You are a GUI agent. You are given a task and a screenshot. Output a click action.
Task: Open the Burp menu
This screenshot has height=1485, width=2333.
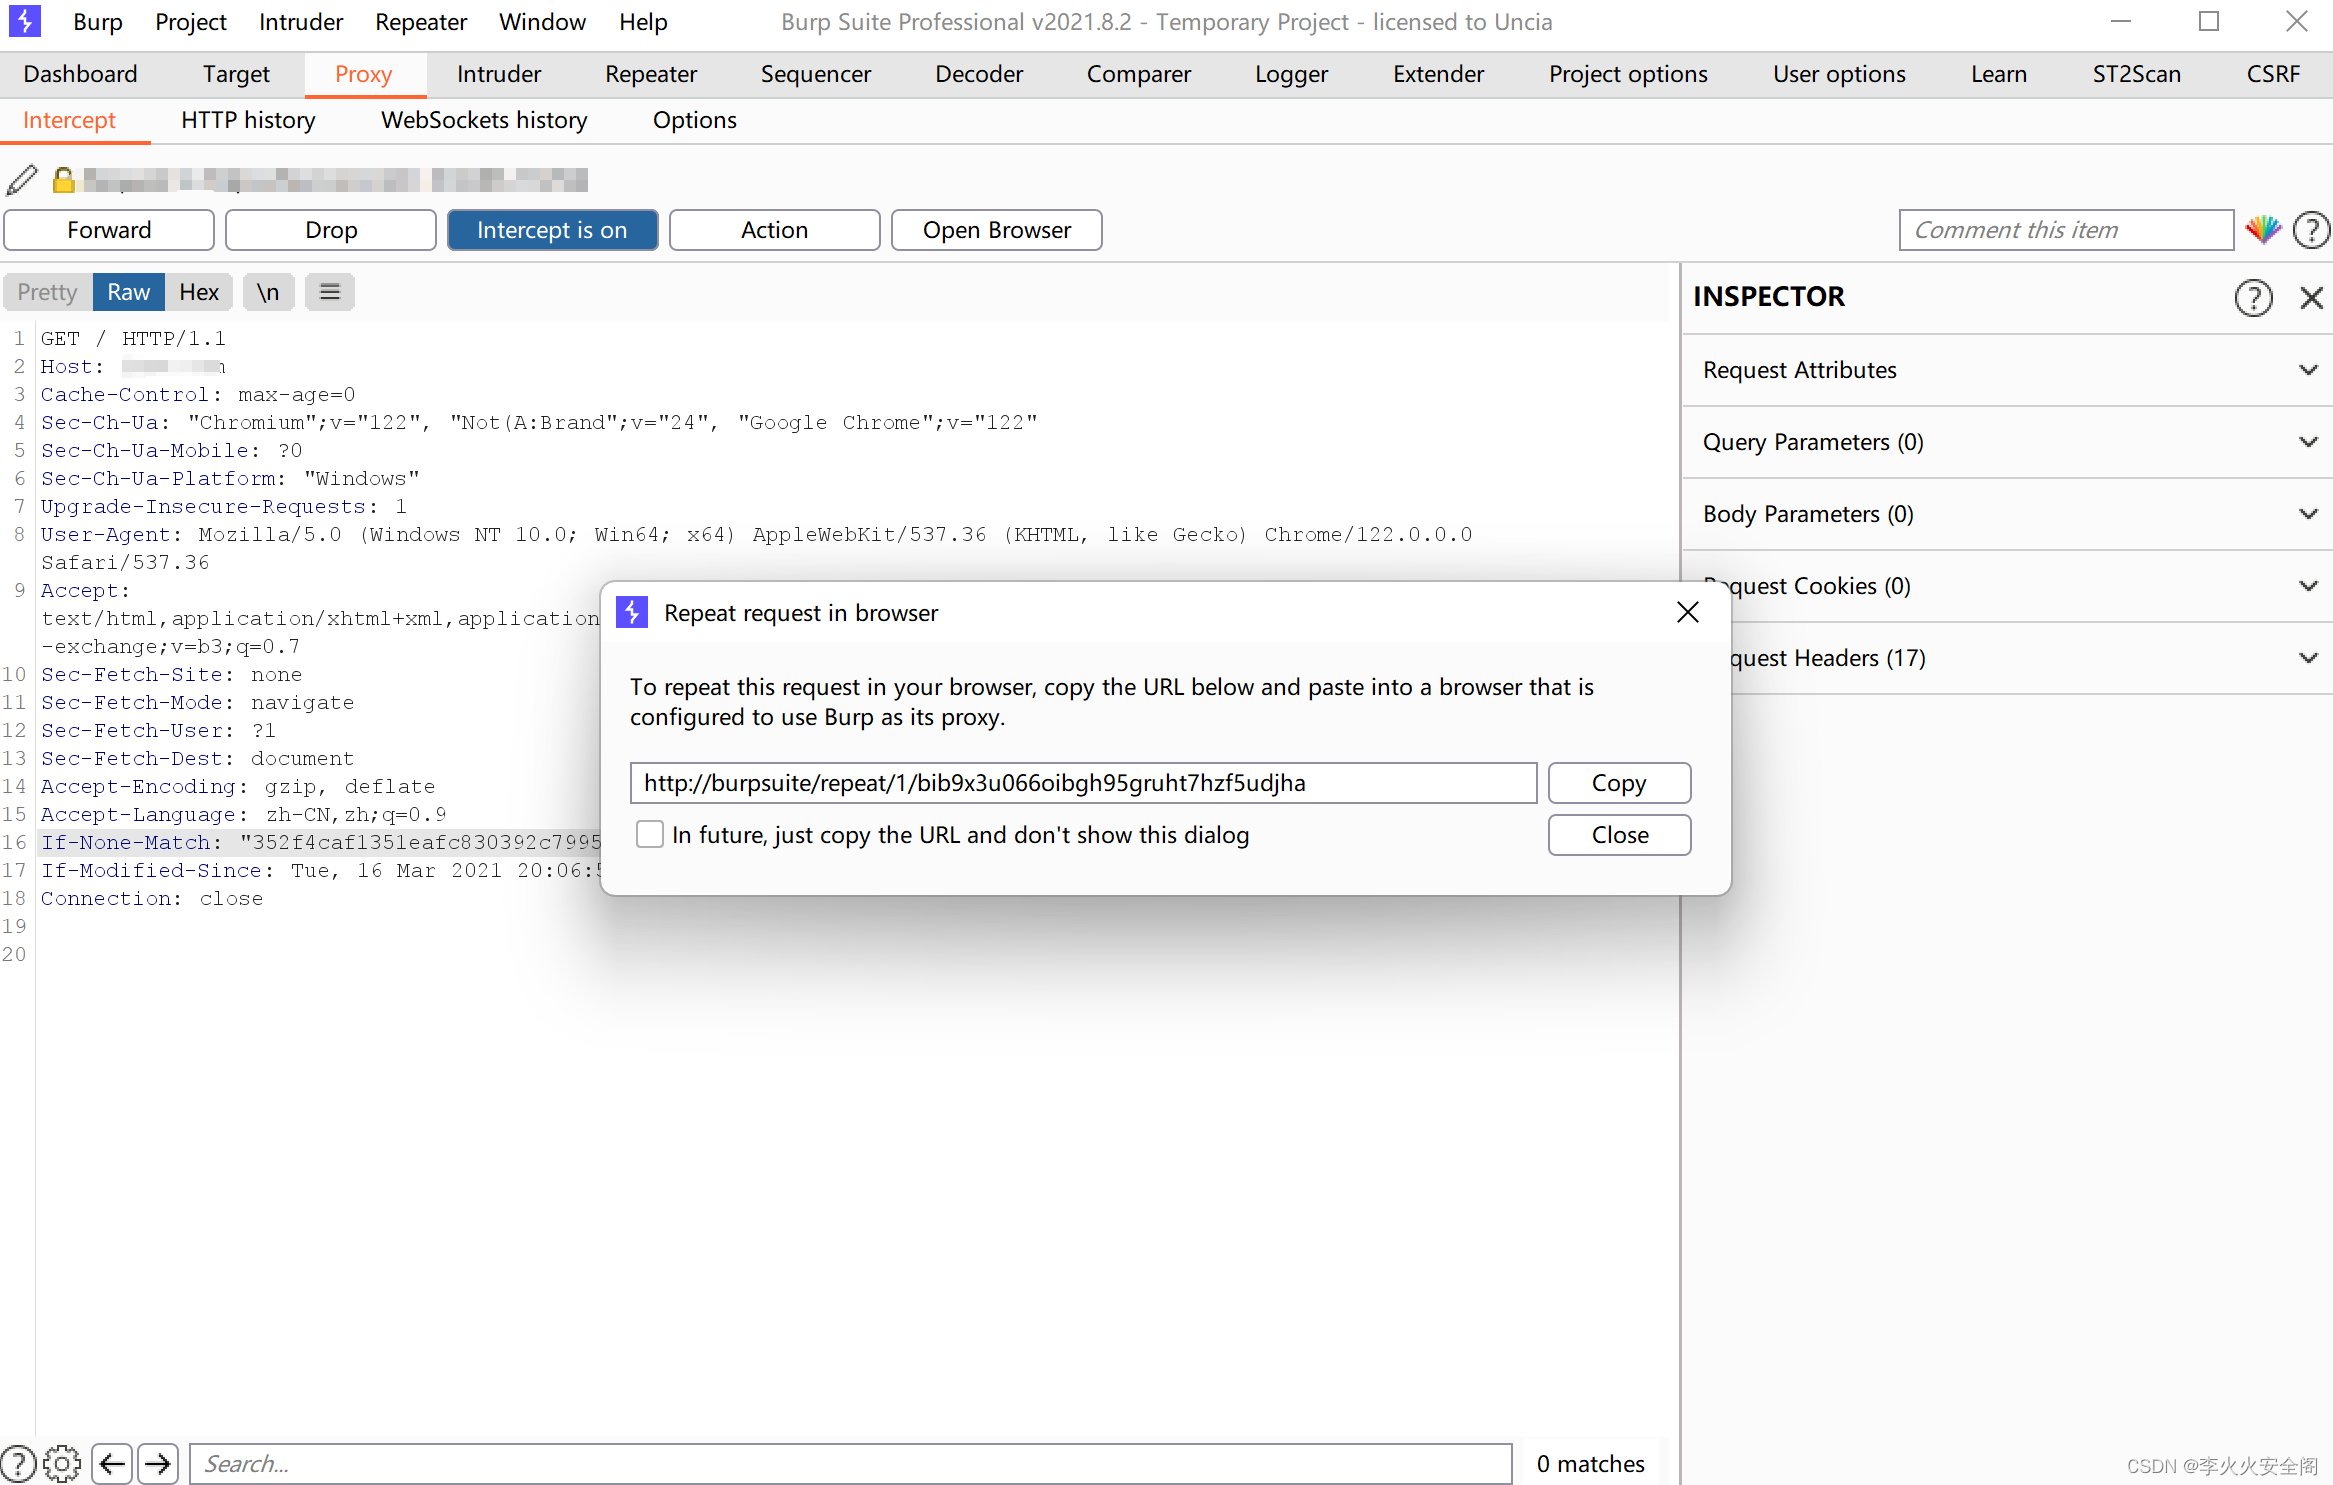coord(98,22)
